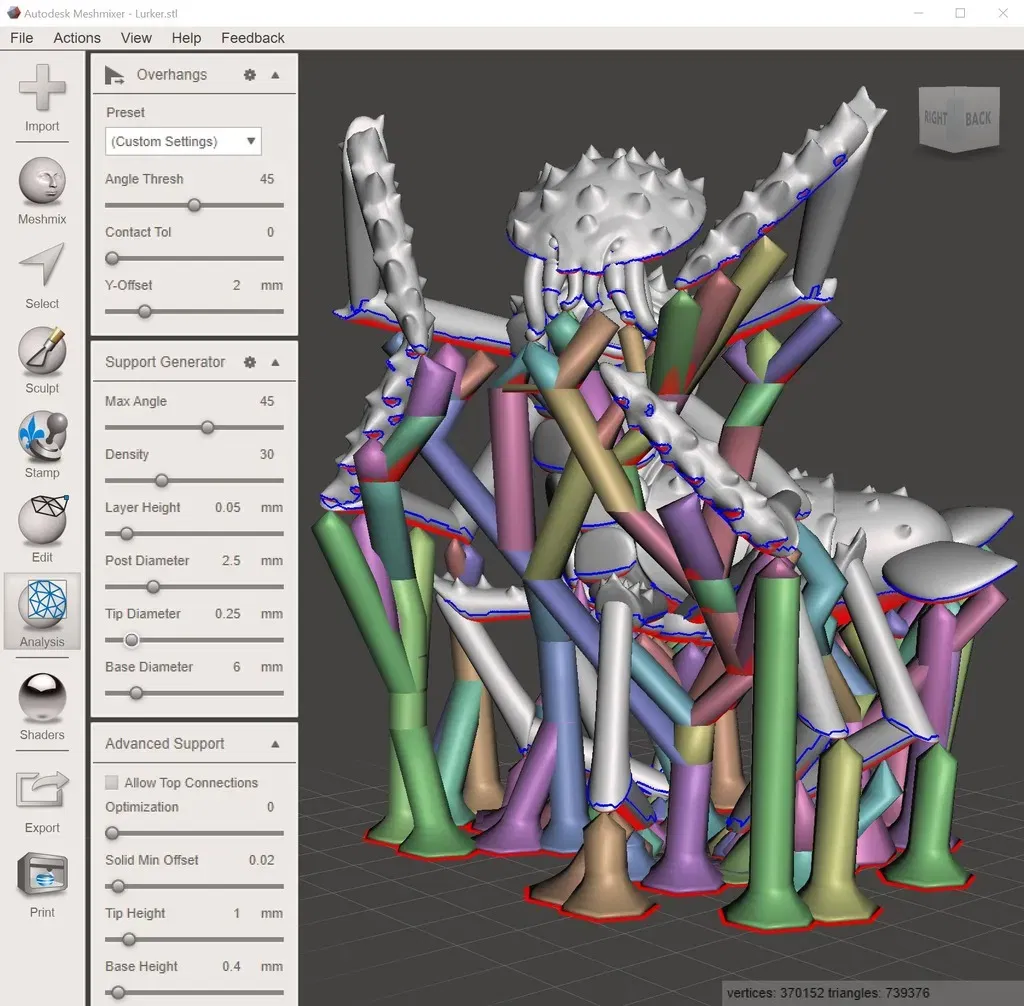Open the Help menu
The height and width of the screenshot is (1006, 1024).
coord(186,38)
